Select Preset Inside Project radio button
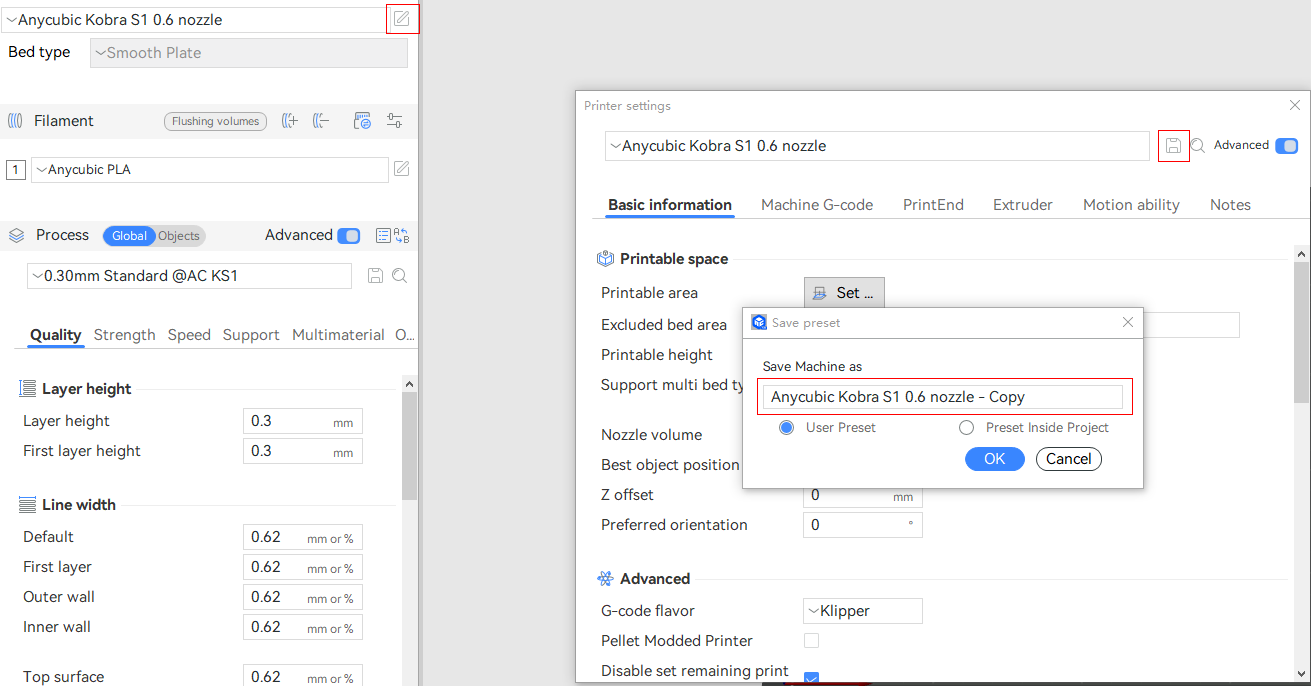The width and height of the screenshot is (1311, 686). (966, 428)
